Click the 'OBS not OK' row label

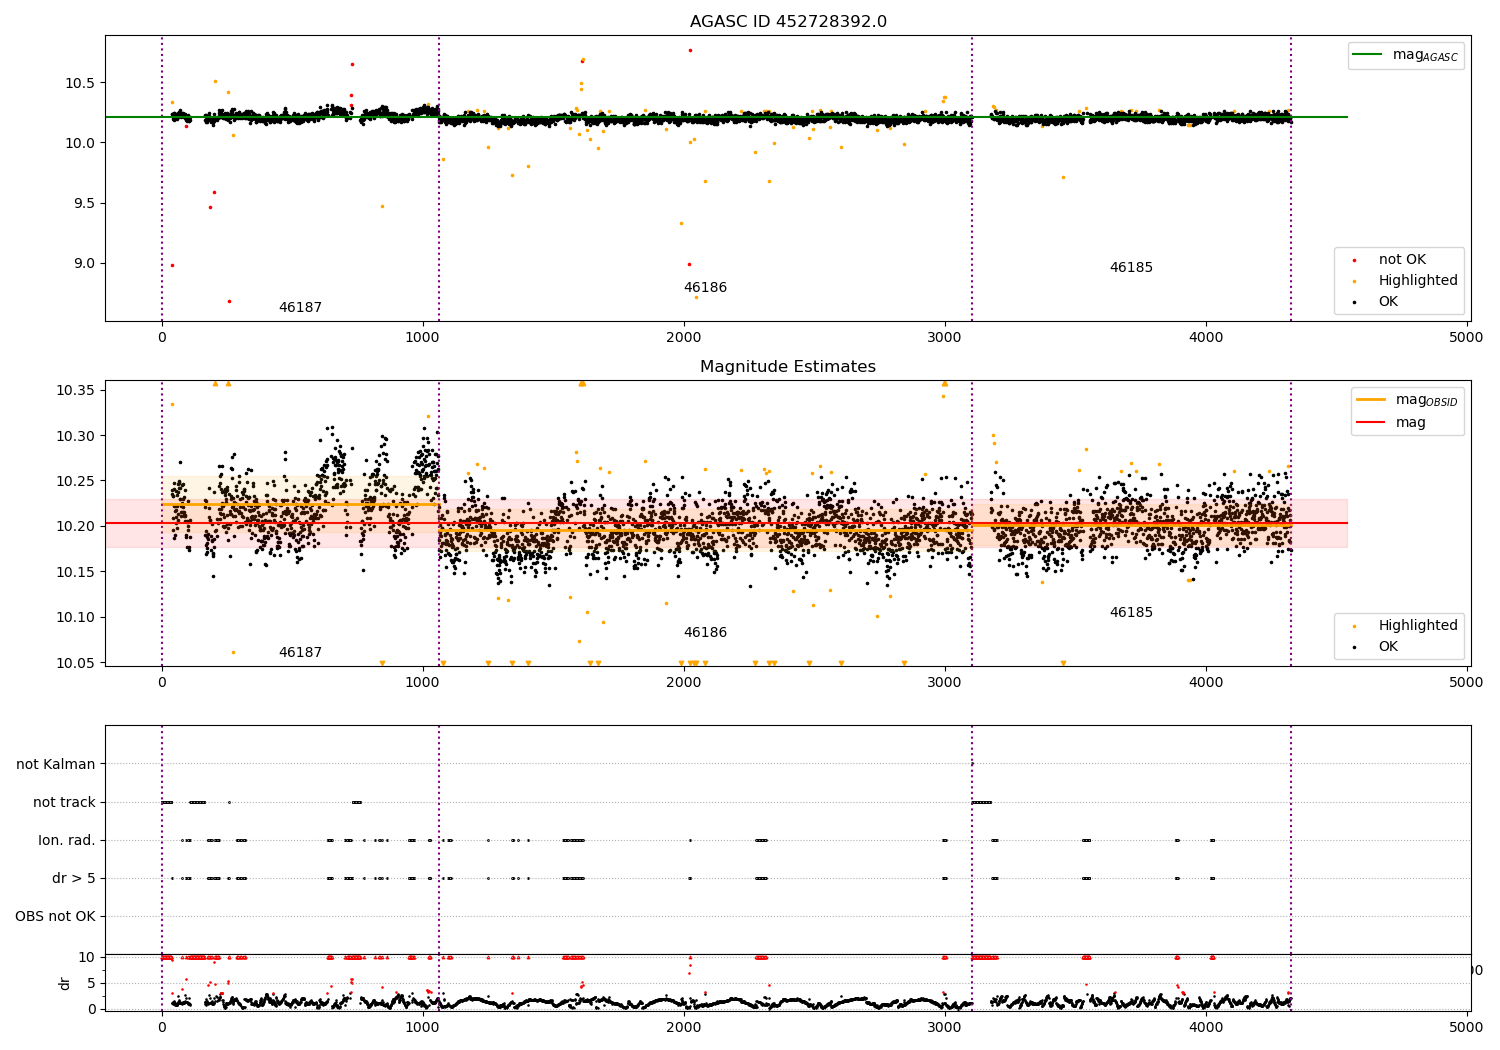click(55, 917)
